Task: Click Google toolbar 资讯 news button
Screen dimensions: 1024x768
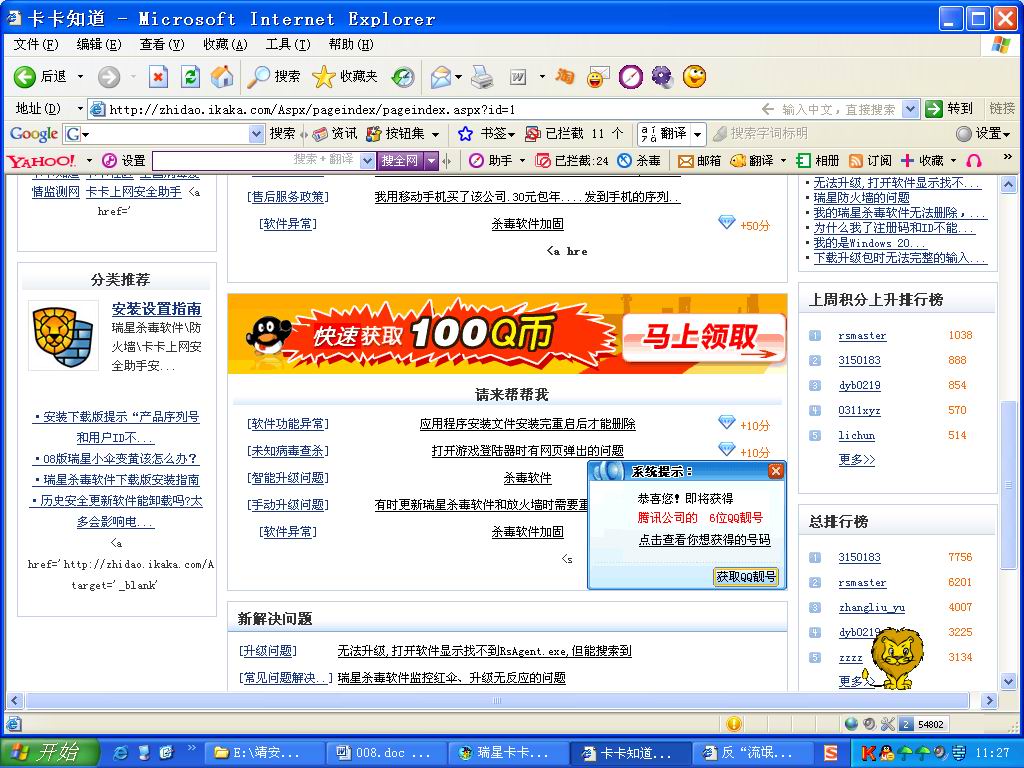Action: pos(335,134)
